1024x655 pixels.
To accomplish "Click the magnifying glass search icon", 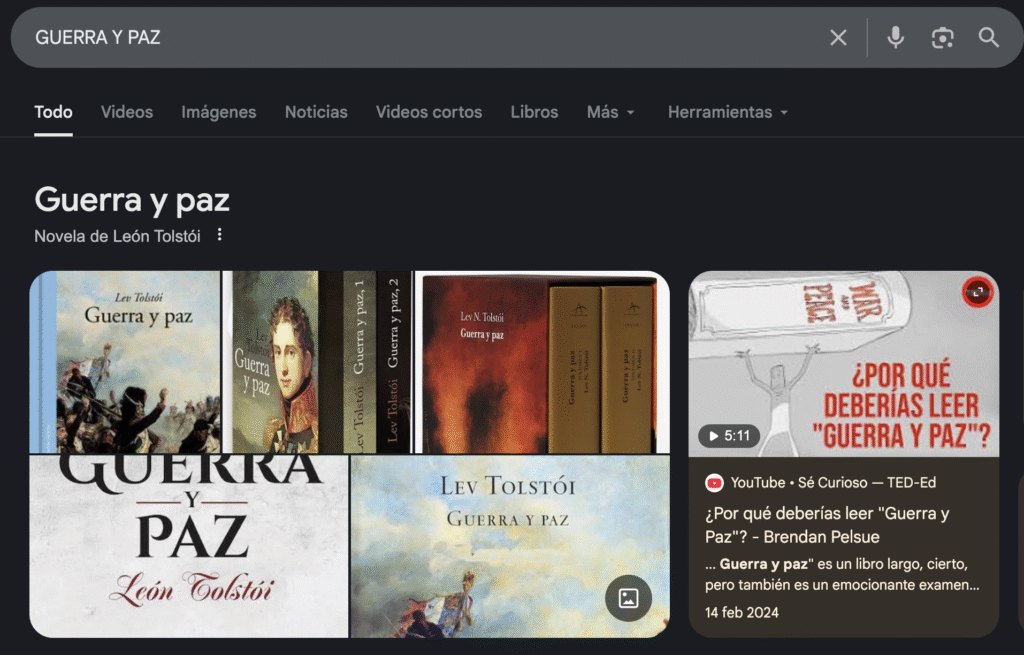I will 988,38.
